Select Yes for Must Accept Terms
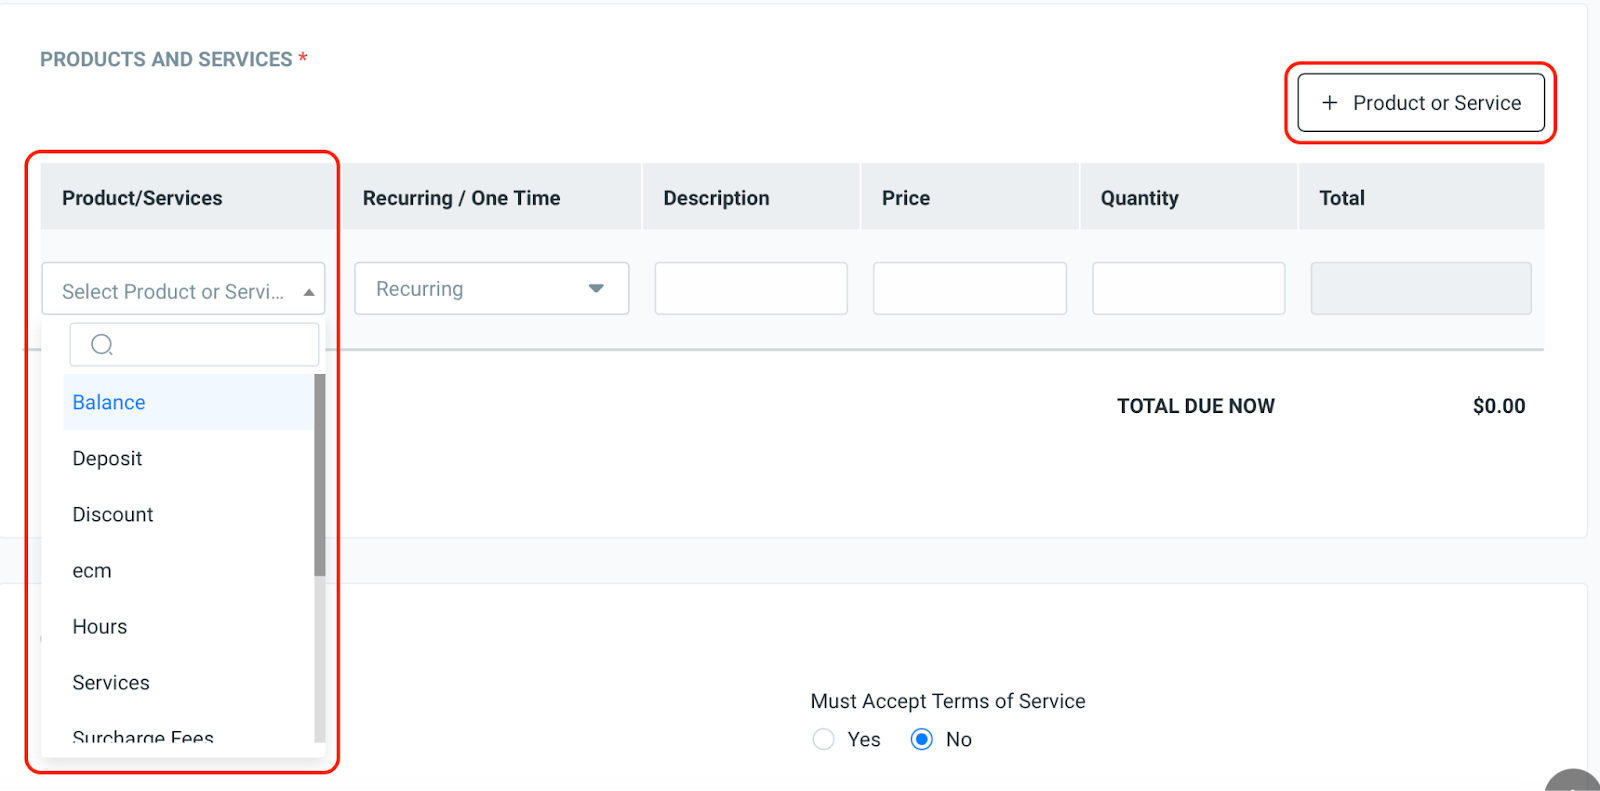 click(823, 739)
